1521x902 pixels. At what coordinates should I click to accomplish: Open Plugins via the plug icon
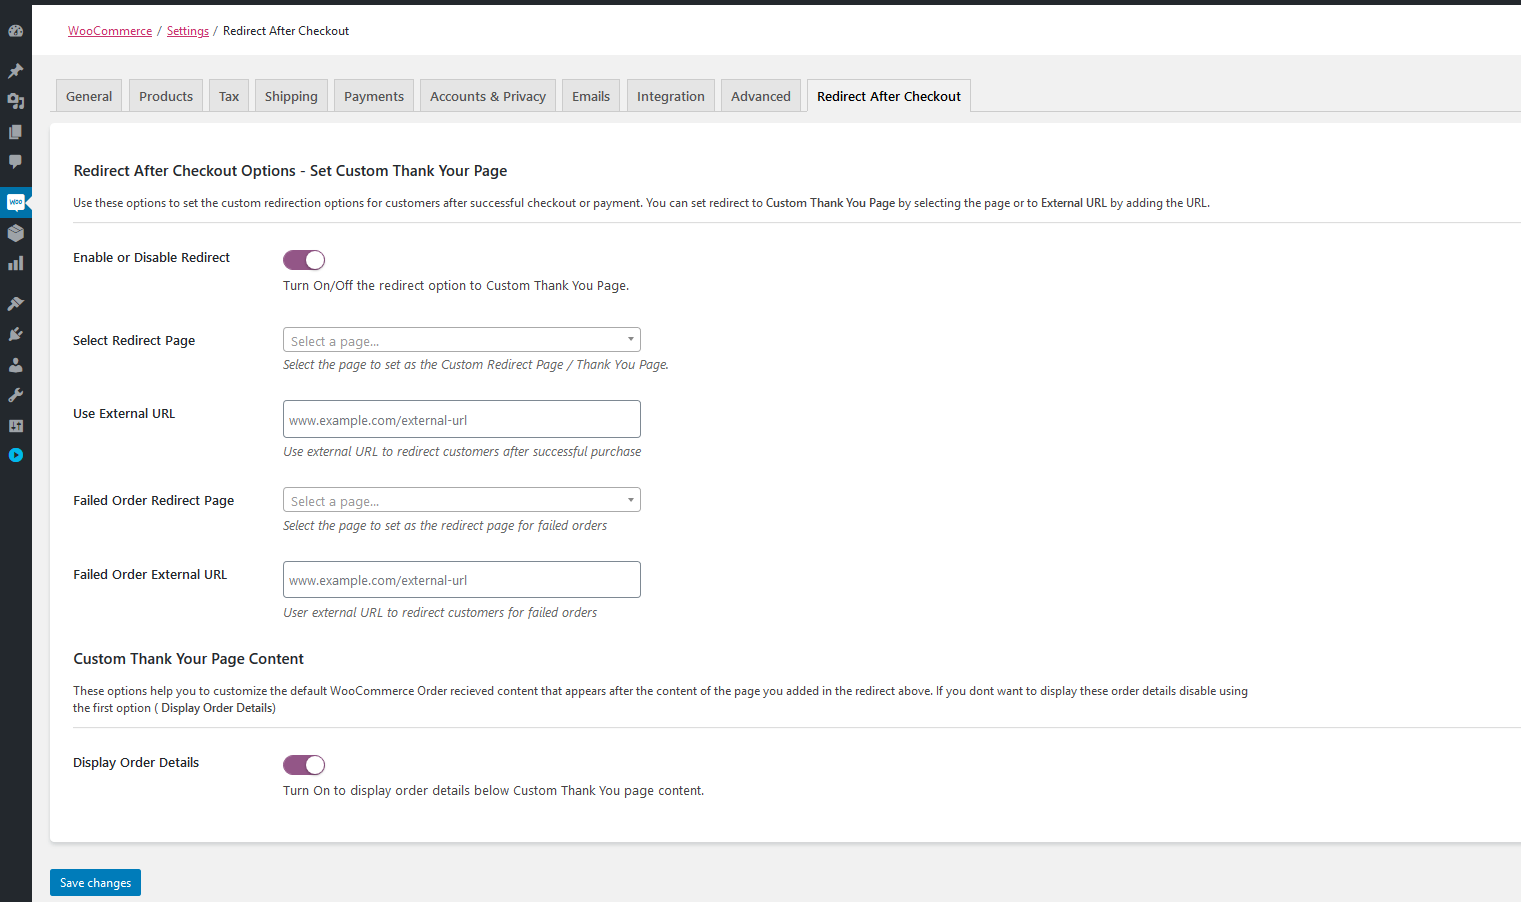[15, 334]
